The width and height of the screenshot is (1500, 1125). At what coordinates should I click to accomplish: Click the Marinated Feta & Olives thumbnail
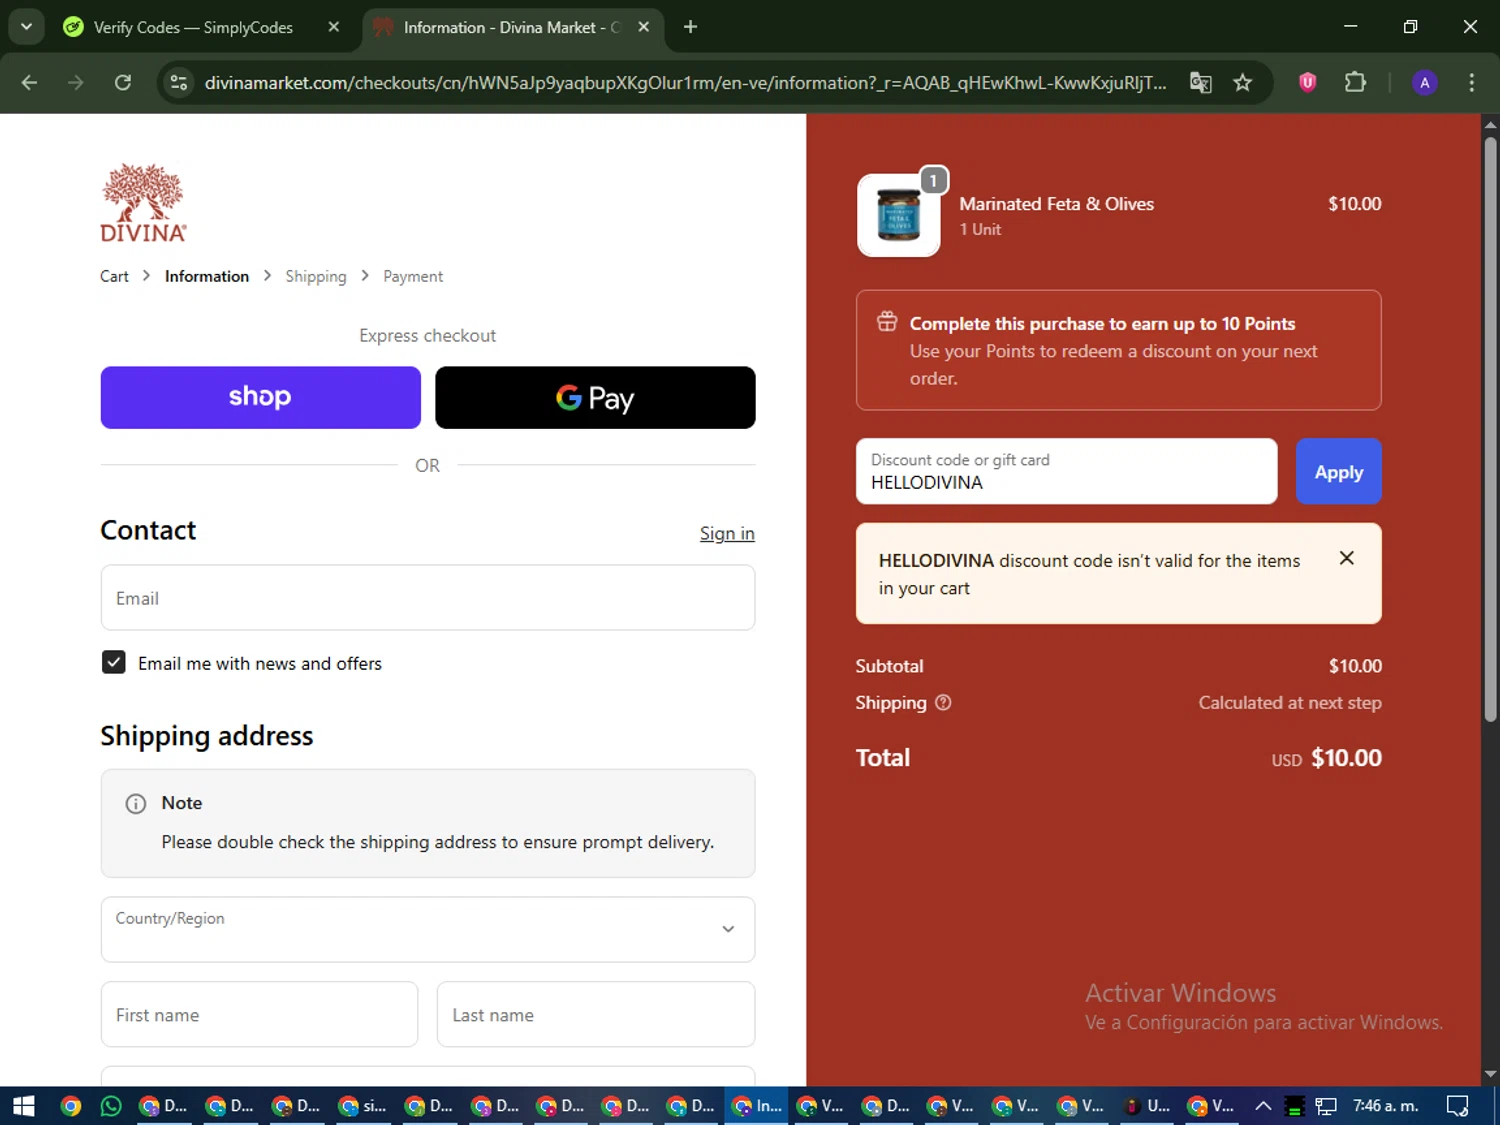[x=899, y=215]
